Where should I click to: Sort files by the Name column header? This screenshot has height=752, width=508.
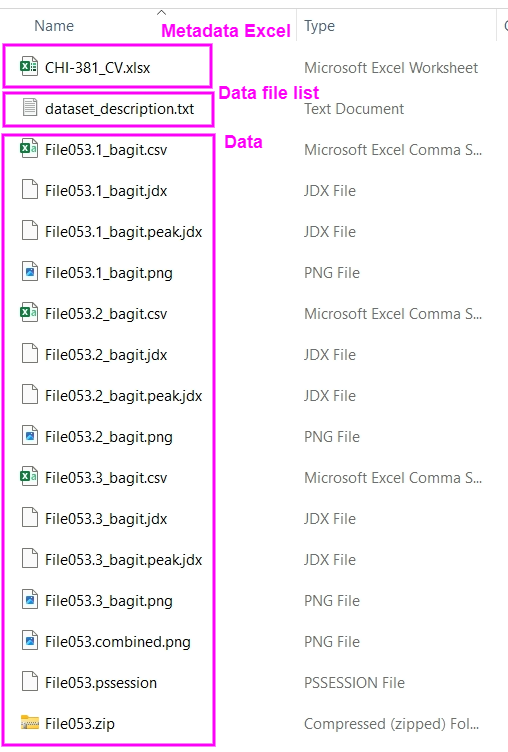(x=54, y=26)
